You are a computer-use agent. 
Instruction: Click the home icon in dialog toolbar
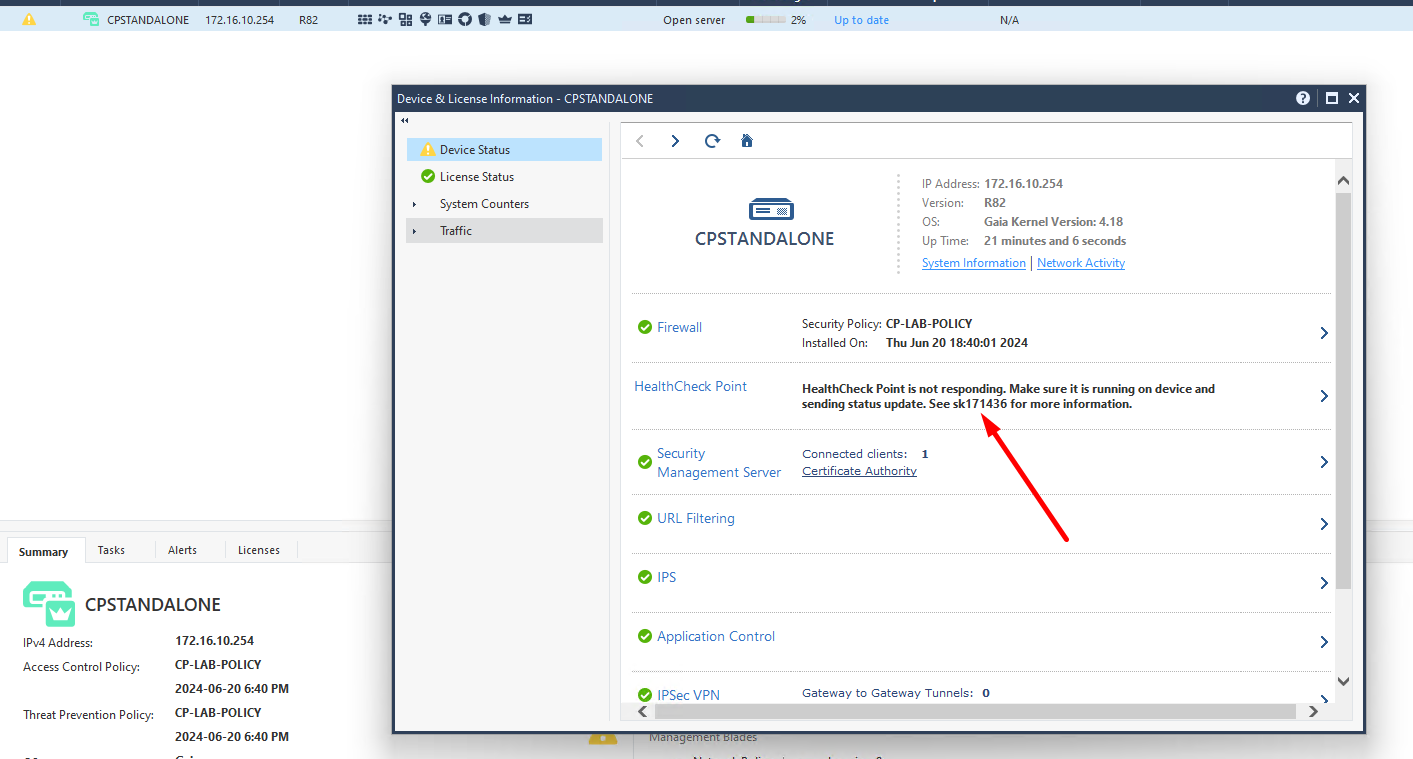[x=747, y=141]
